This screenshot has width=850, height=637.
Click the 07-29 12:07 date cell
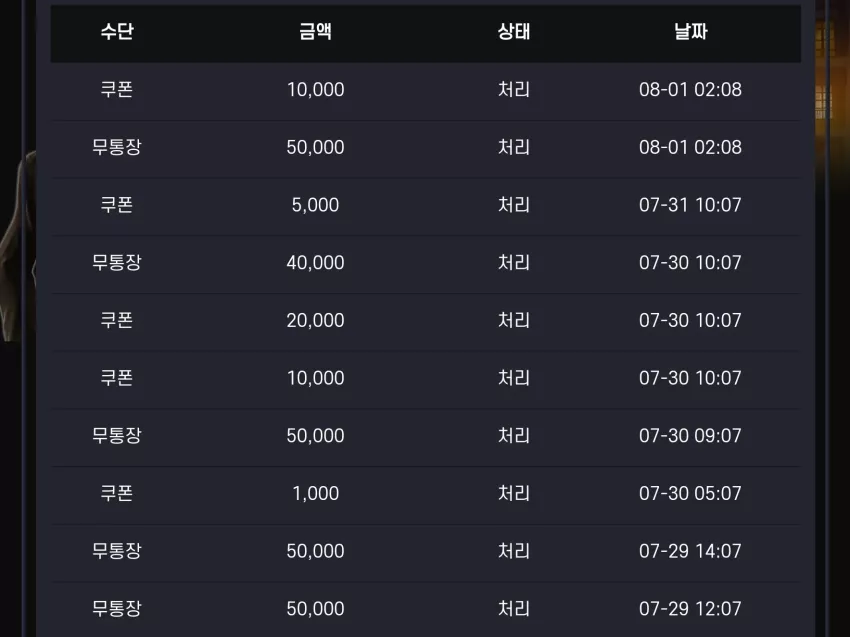pyautogui.click(x=690, y=609)
